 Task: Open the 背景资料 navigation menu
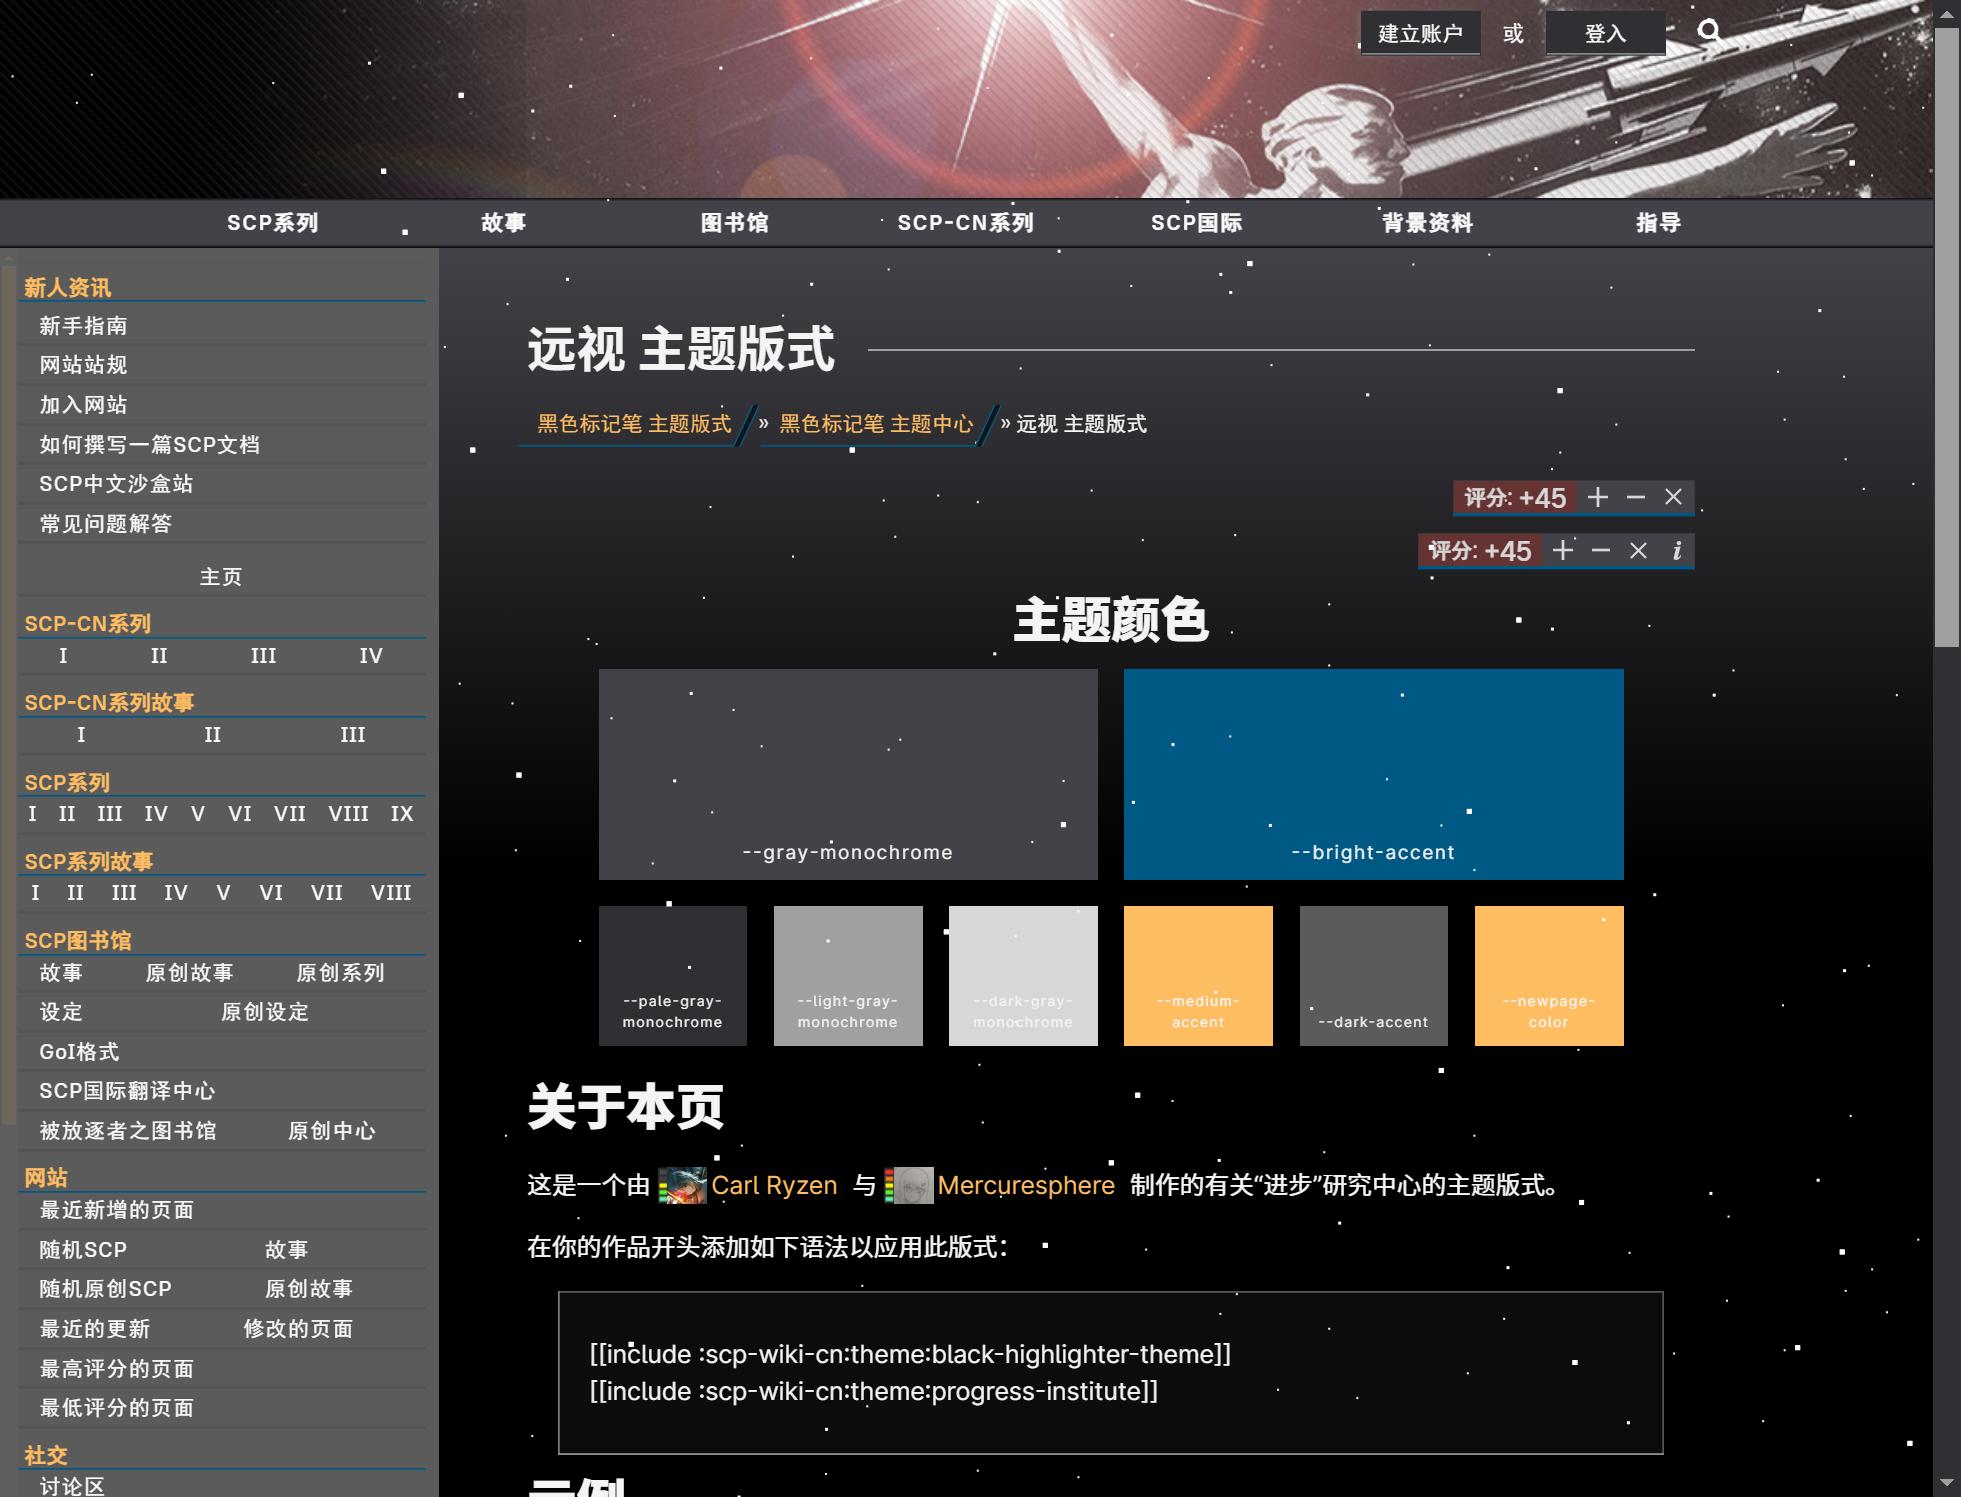1427,223
